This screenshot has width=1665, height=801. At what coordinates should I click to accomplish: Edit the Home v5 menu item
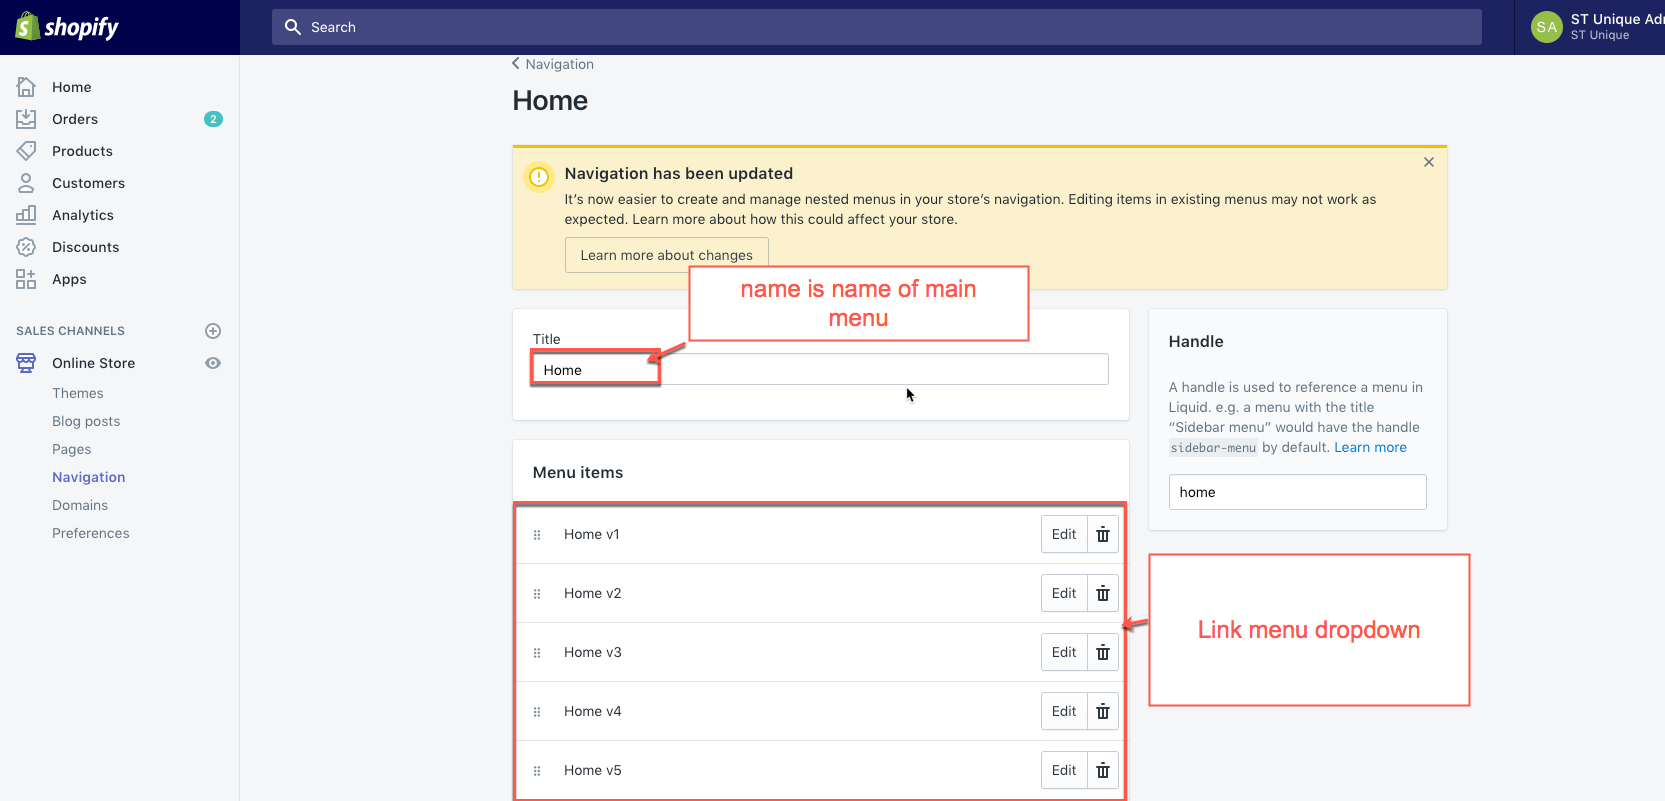tap(1064, 771)
